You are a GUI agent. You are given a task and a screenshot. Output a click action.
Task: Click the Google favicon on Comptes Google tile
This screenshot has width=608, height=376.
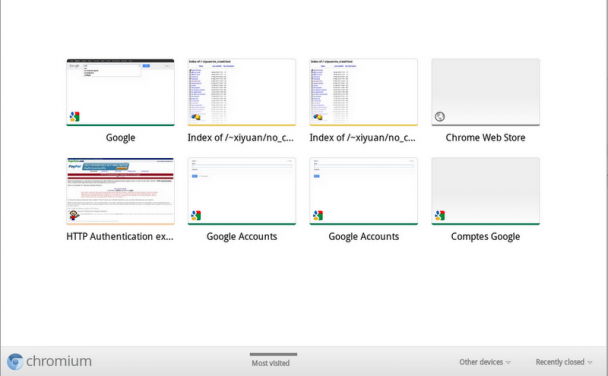pos(440,215)
